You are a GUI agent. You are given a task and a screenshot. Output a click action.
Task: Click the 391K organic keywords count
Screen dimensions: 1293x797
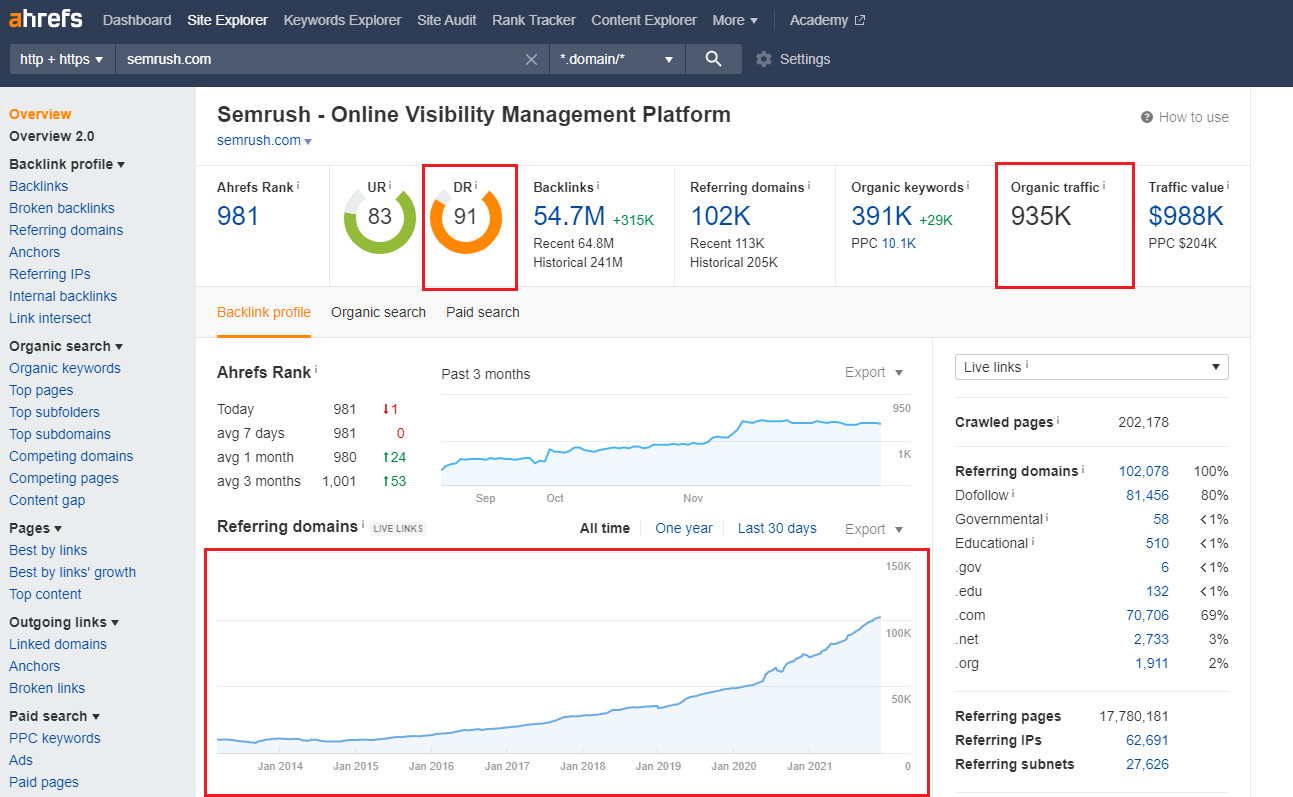tap(882, 216)
